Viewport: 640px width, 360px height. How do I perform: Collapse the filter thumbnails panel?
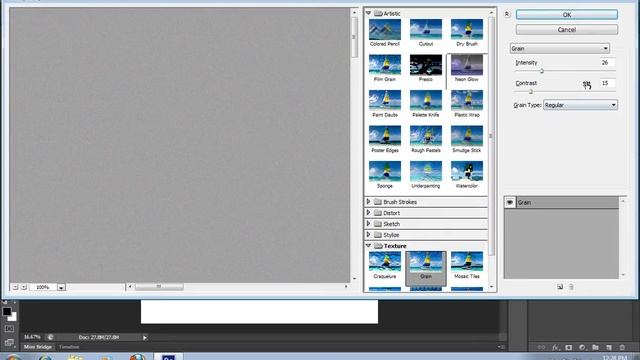point(507,14)
